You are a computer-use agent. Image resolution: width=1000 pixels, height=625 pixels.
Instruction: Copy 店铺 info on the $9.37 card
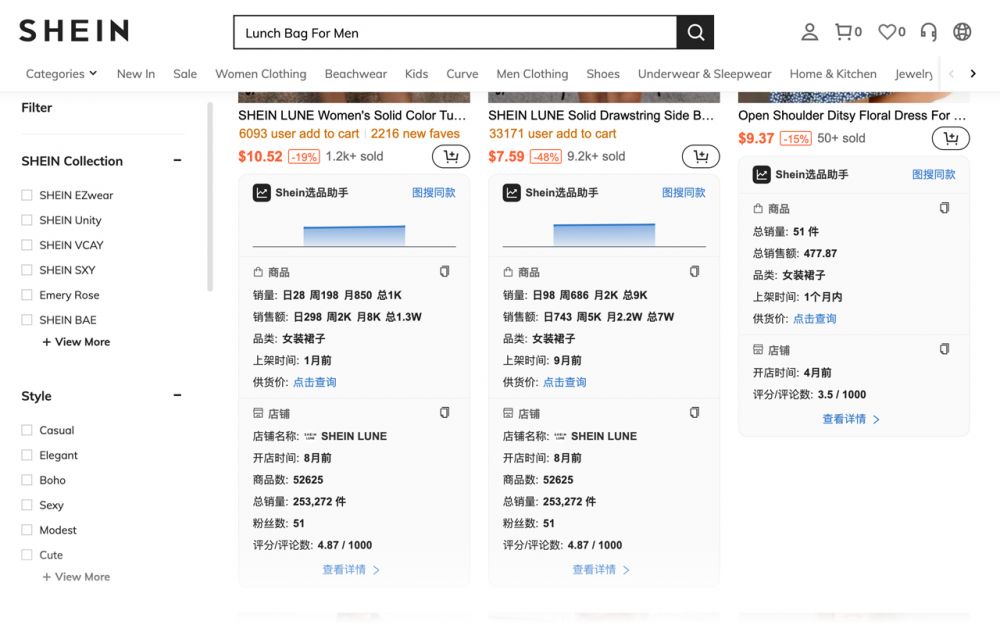[945, 349]
